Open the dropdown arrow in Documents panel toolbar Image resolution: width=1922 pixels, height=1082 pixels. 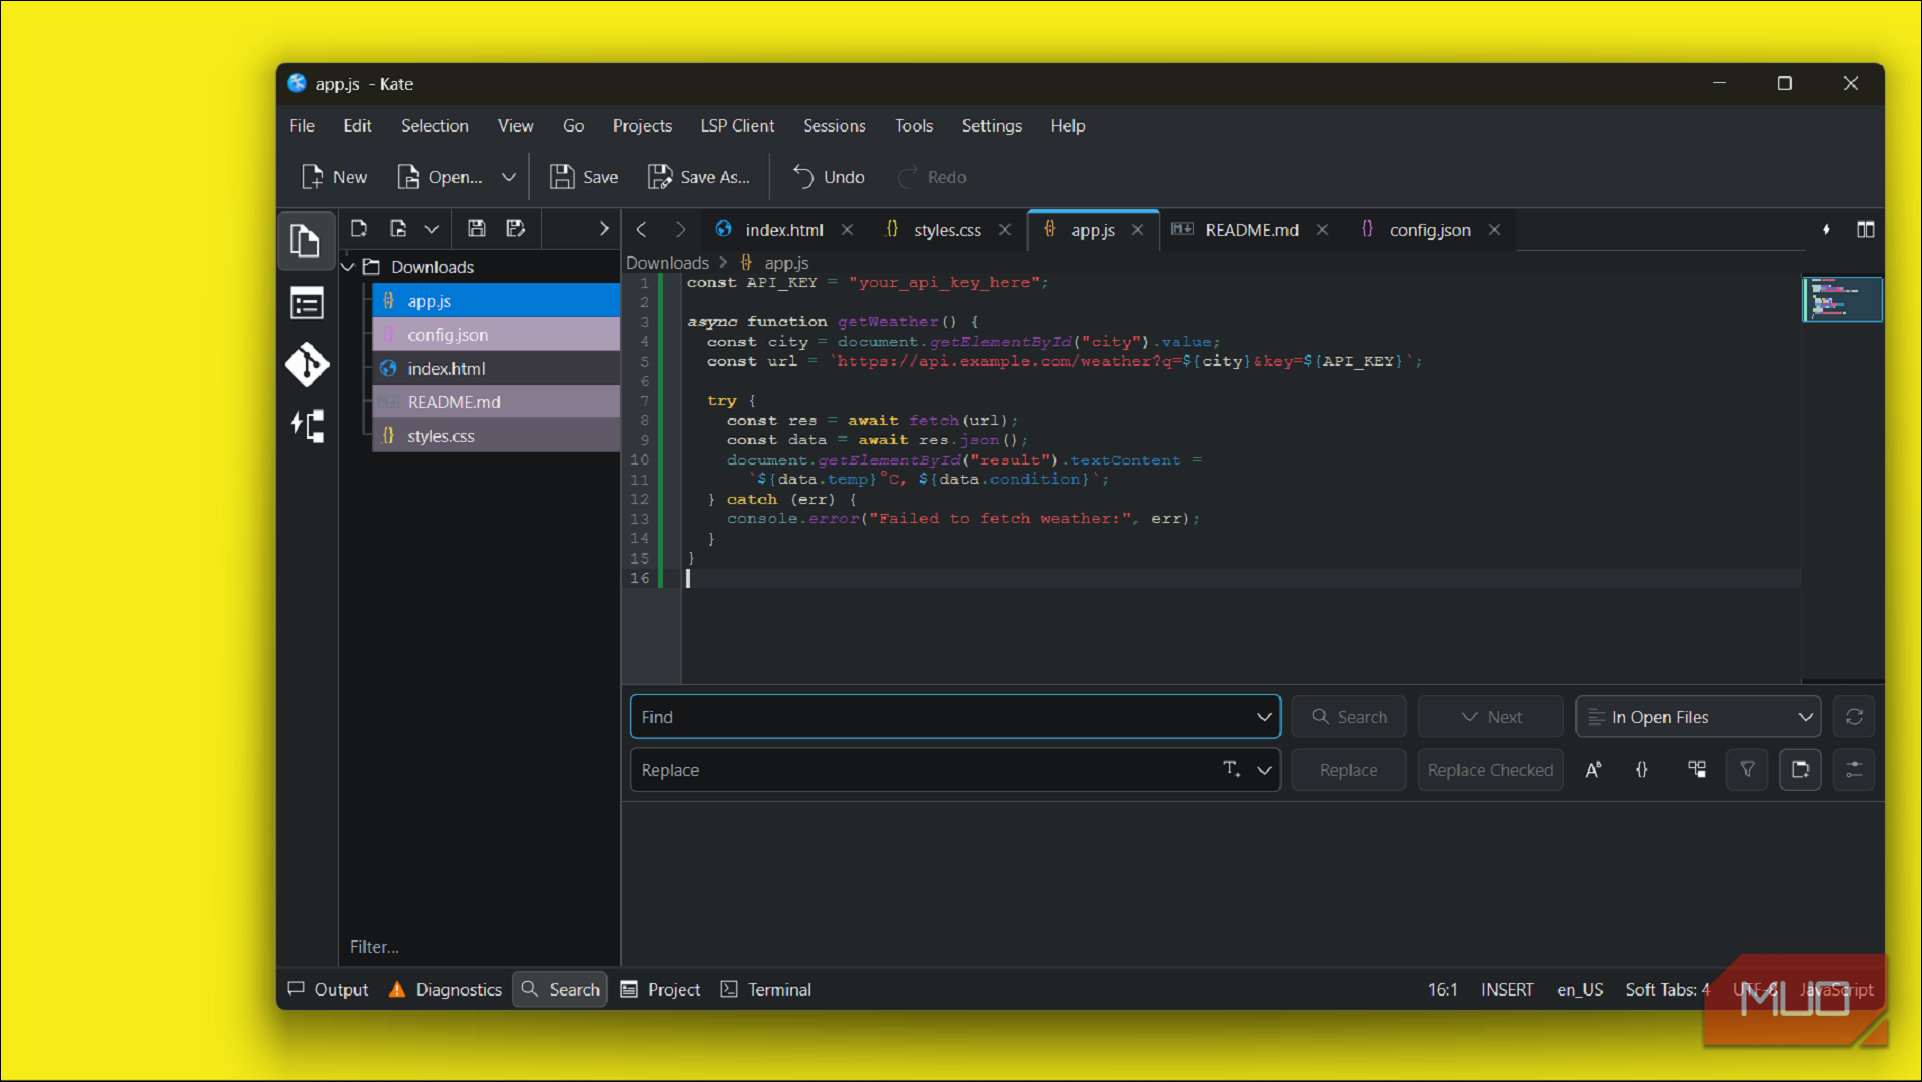point(432,229)
